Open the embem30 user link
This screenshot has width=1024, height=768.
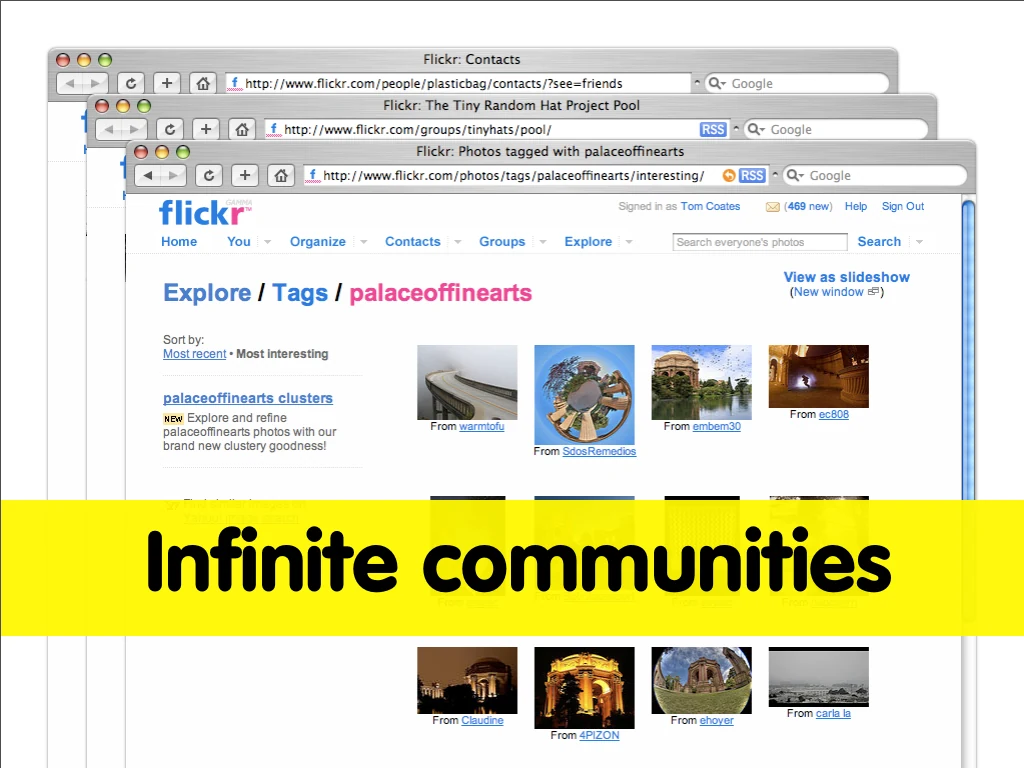(716, 426)
